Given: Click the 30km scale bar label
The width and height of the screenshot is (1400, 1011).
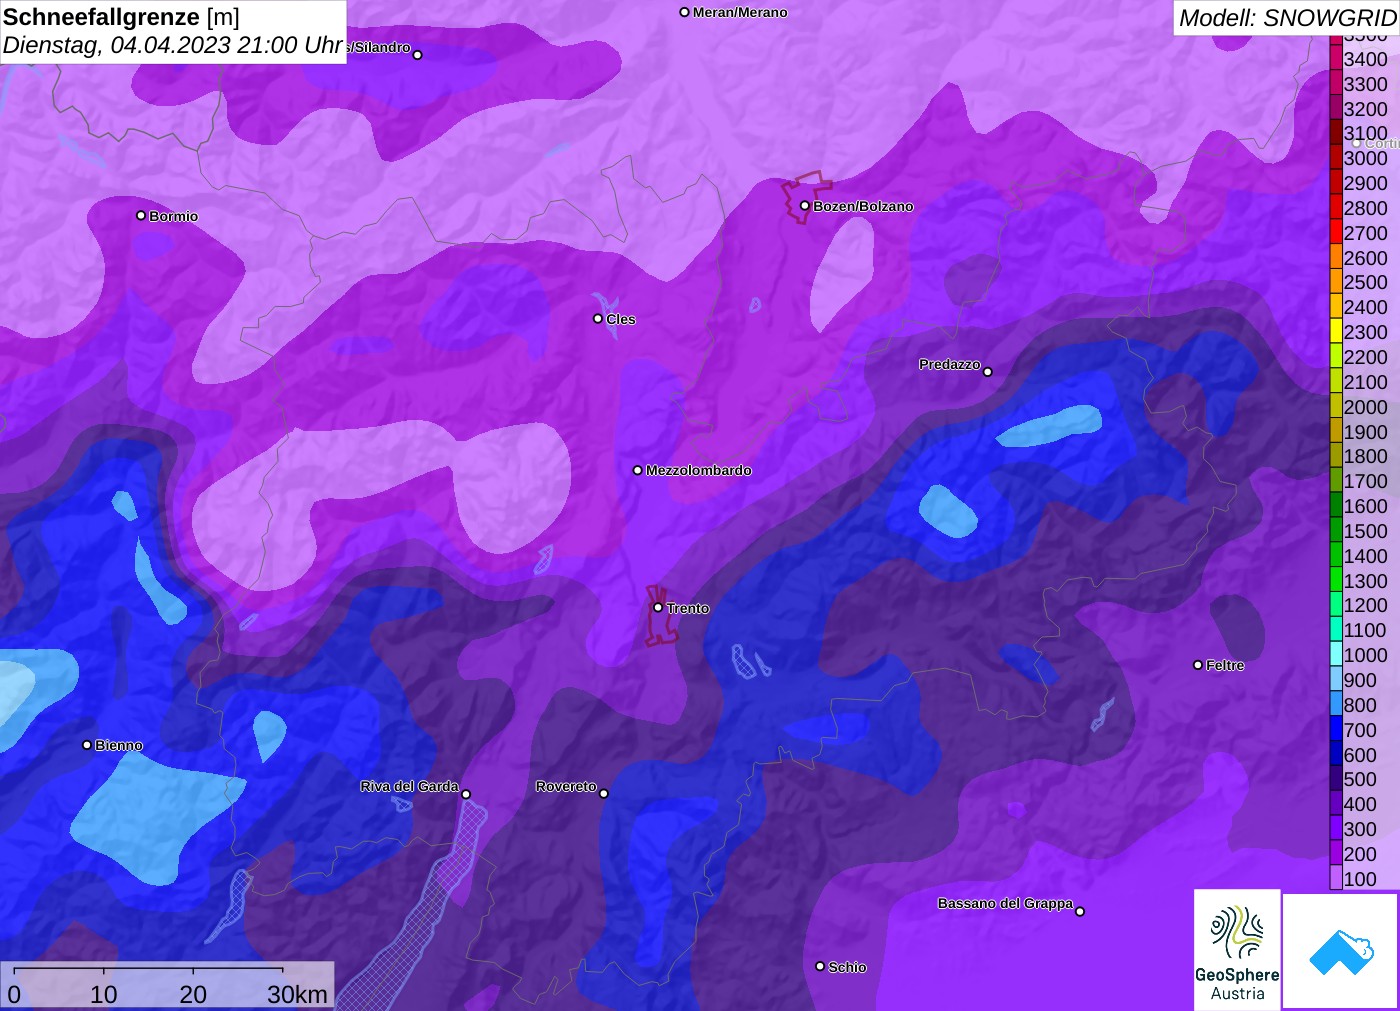Looking at the screenshot, I should 297,994.
